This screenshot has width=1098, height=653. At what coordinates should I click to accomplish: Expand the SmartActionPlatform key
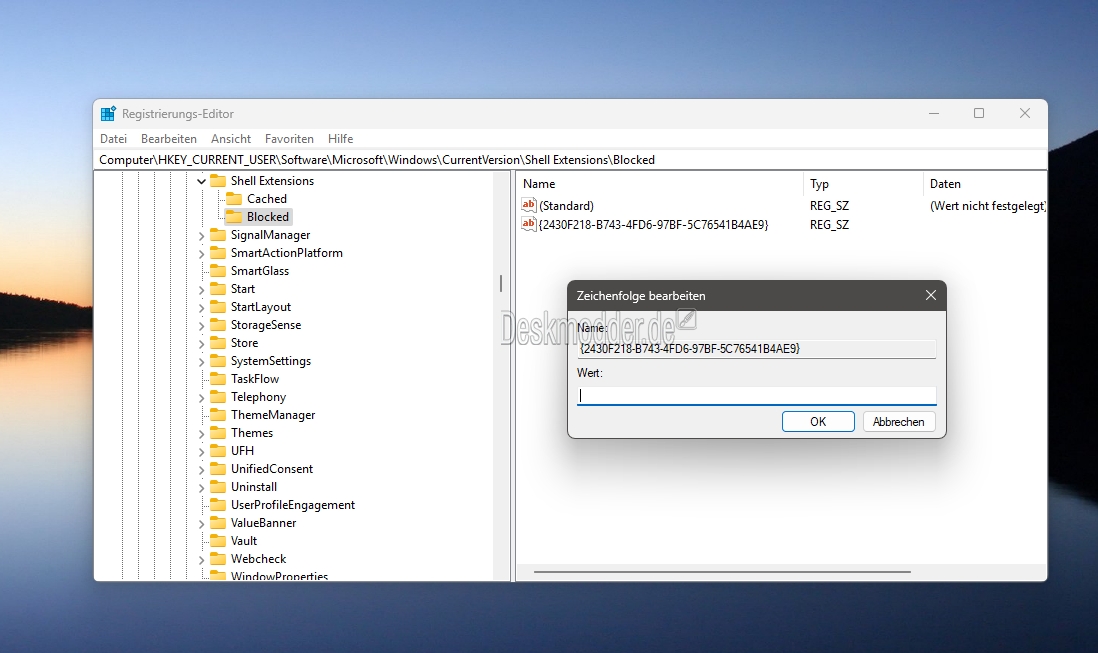(202, 253)
